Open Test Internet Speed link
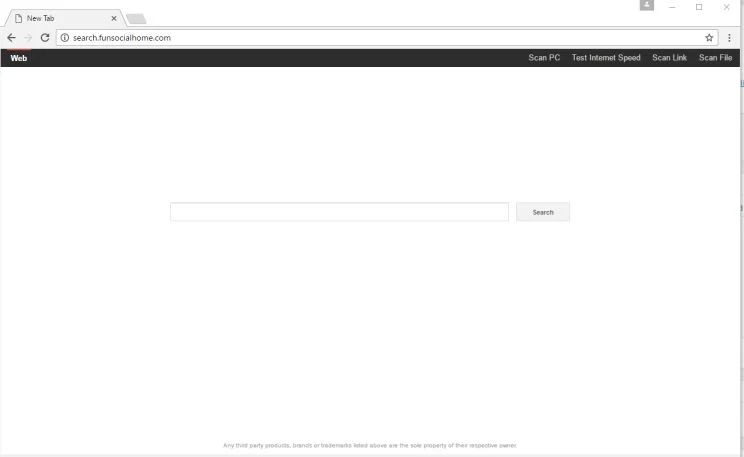 (606, 57)
